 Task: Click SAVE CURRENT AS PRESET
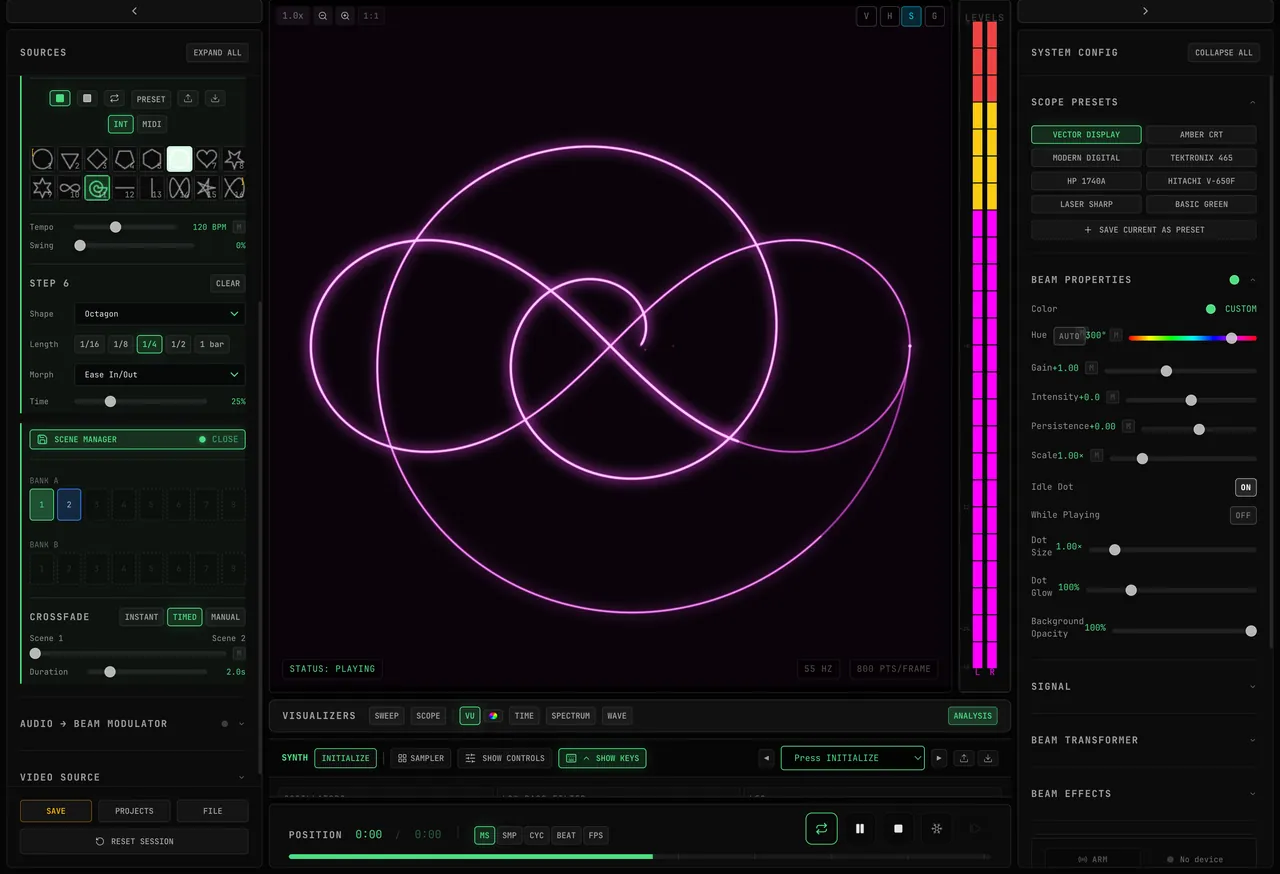(1144, 230)
